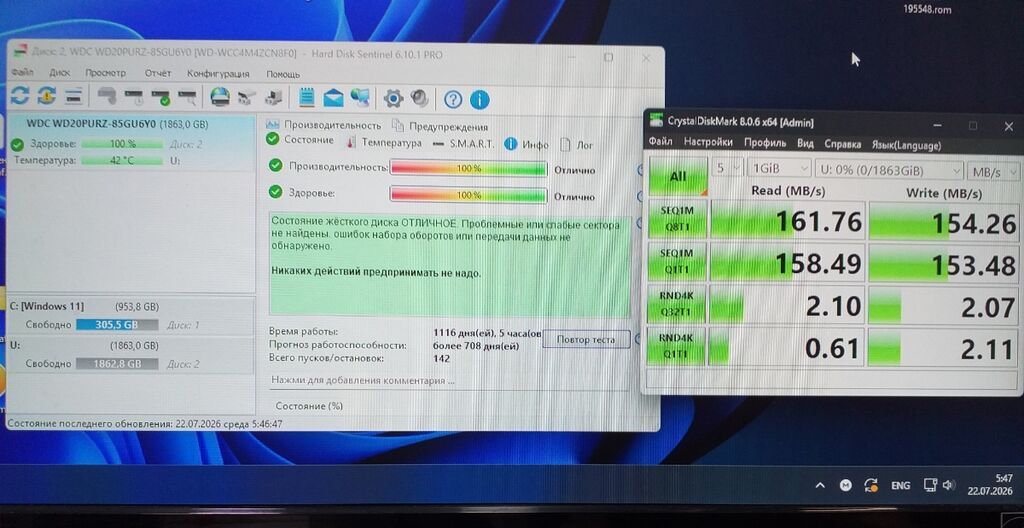Open settings via blue gear icon
Screen dimensions: 1024x528
point(393,99)
